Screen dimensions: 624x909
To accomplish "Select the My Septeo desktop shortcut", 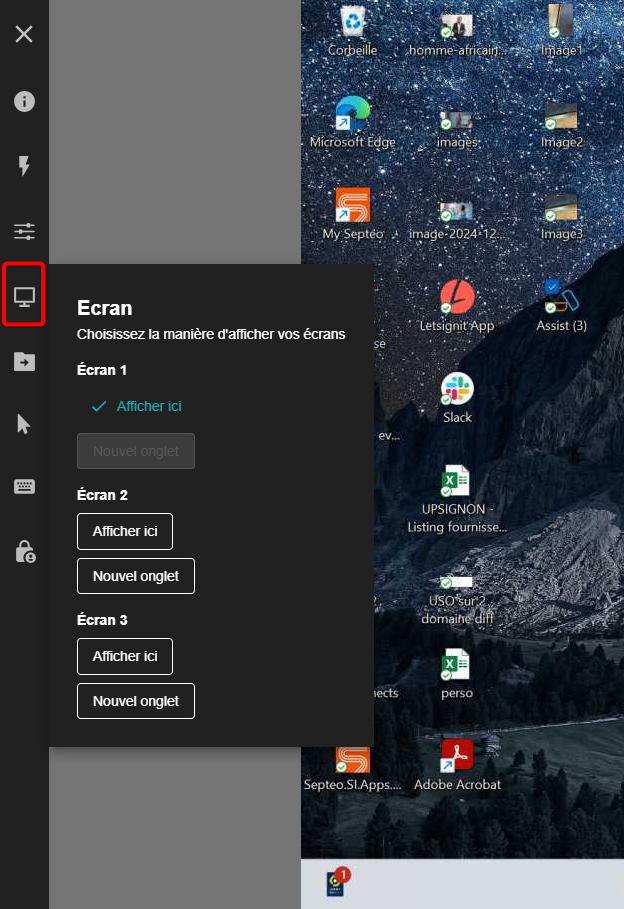I will click(353, 214).
